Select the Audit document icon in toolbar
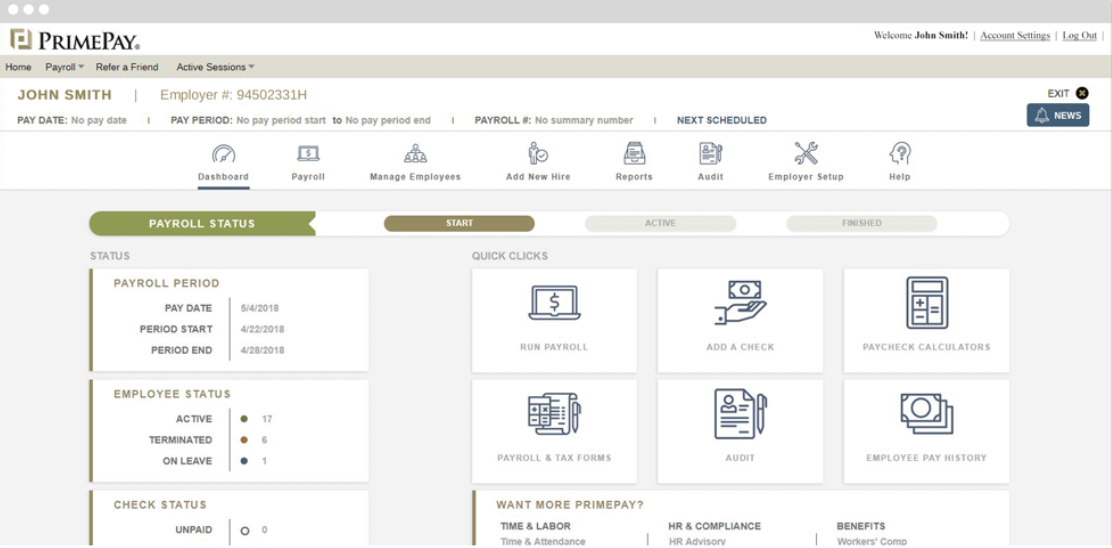 [x=710, y=153]
